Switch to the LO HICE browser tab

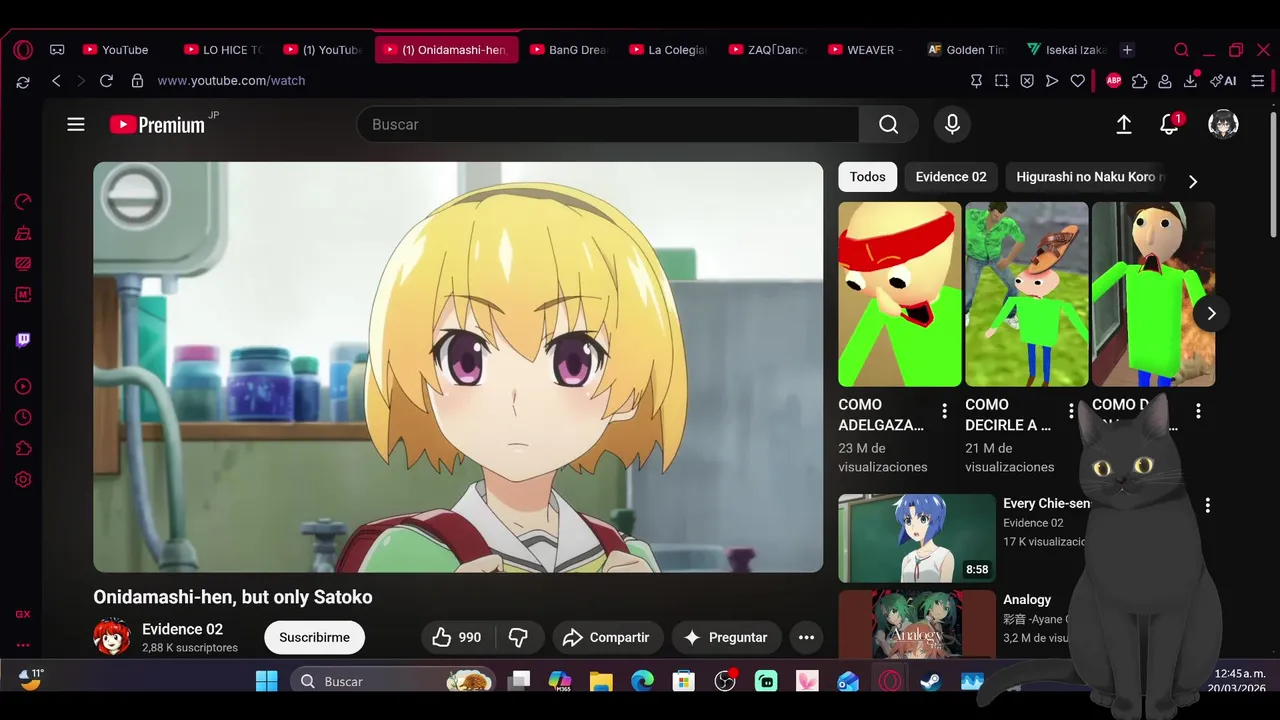(x=224, y=50)
